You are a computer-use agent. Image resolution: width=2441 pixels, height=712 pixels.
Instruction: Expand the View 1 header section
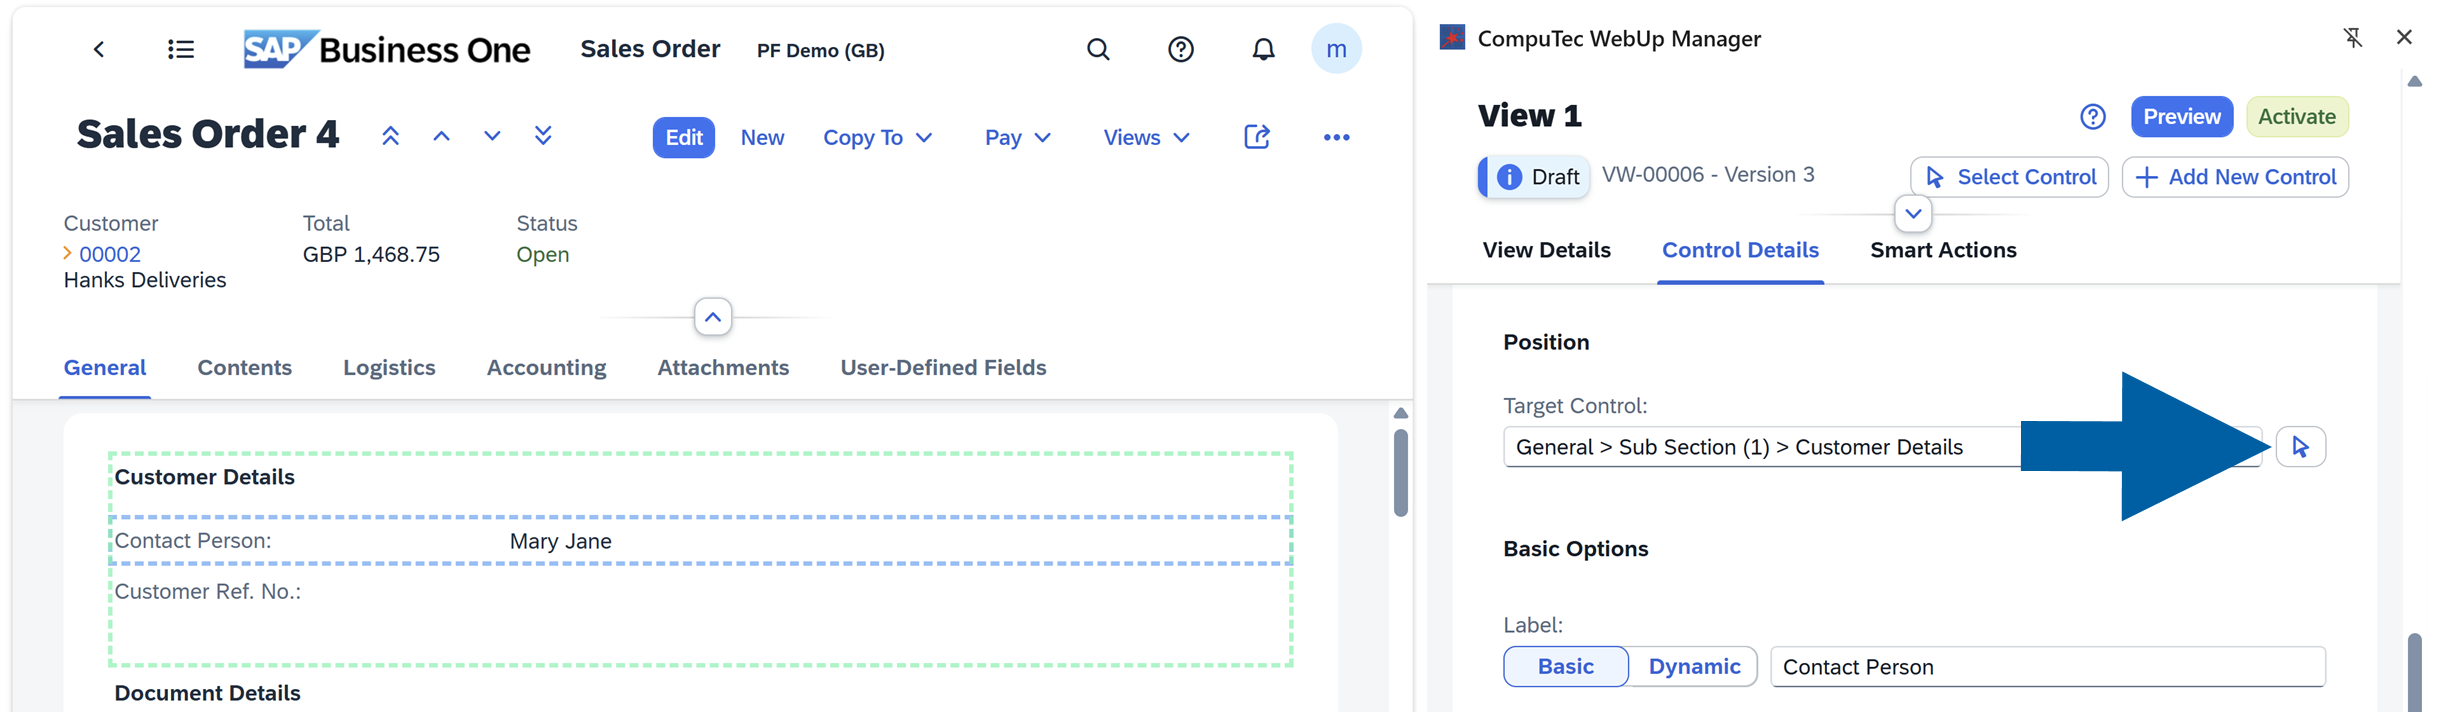(1912, 213)
